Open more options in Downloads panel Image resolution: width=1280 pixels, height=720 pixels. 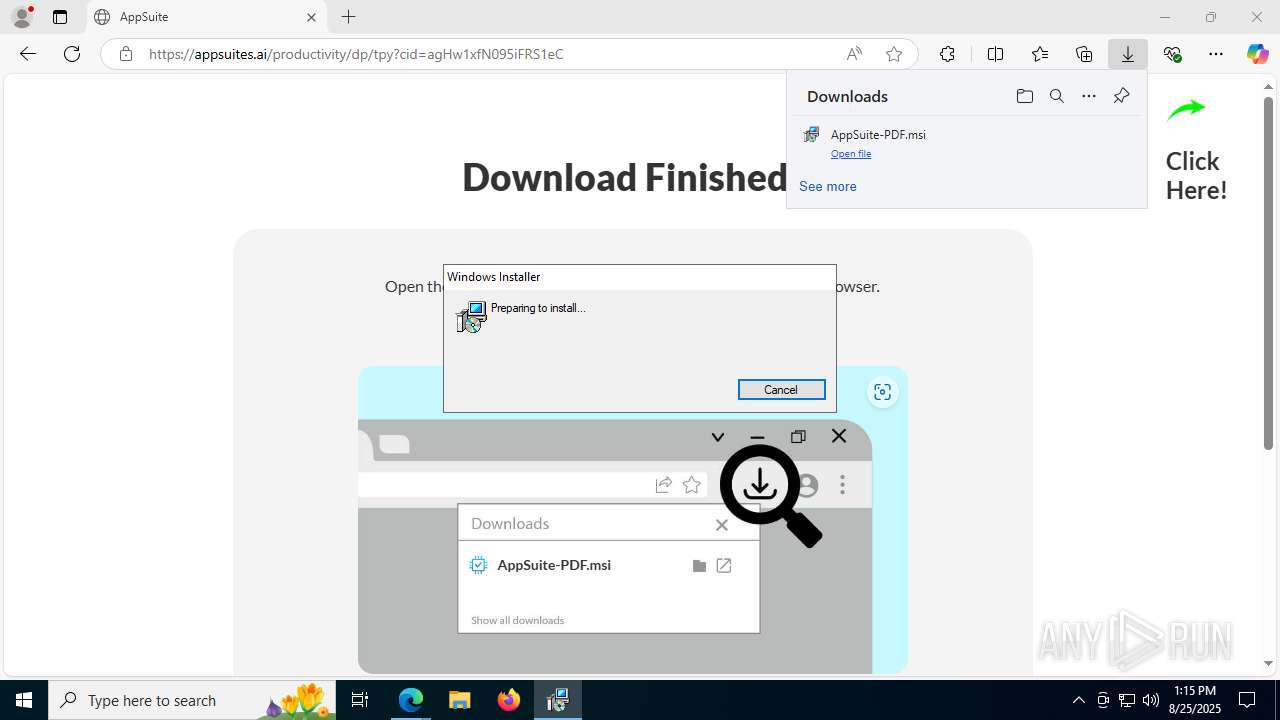point(1089,96)
